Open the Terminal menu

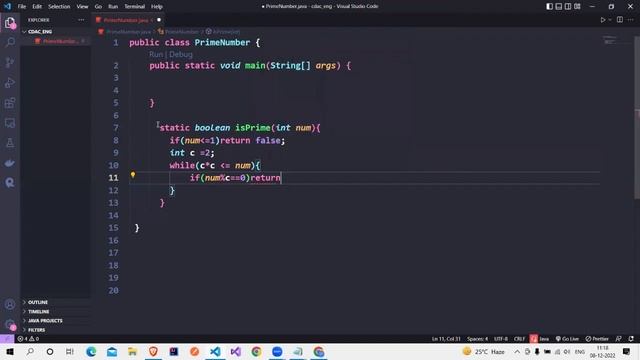tap(135, 7)
